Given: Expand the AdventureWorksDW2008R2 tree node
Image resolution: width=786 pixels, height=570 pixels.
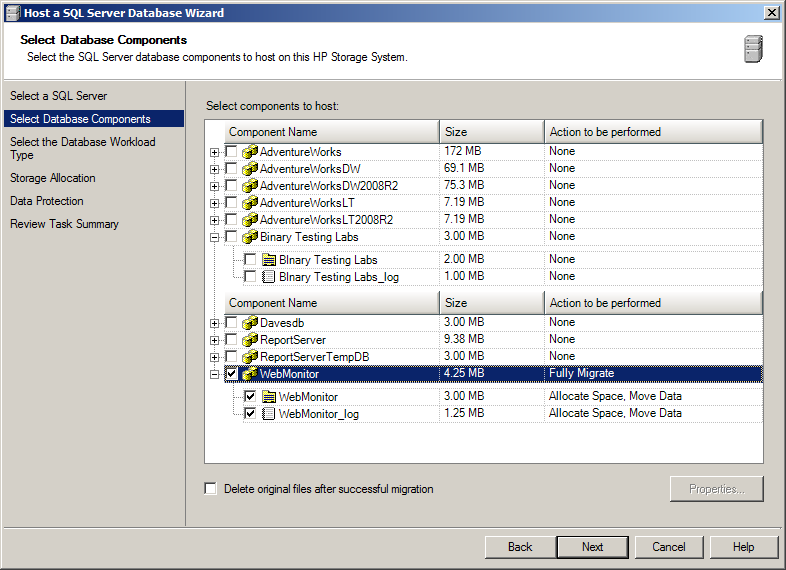Looking at the screenshot, I should 215,186.
